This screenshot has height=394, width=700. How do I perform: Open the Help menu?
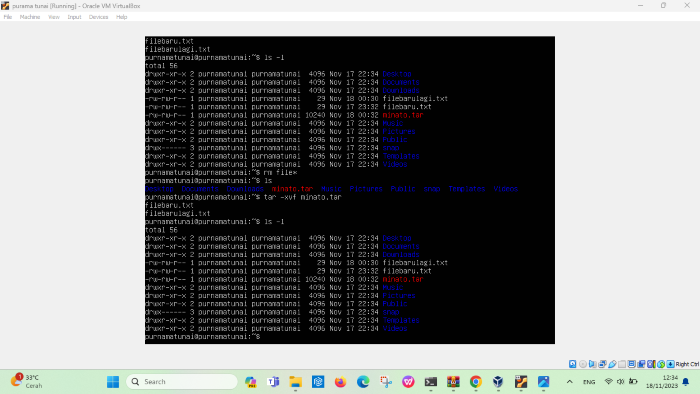(x=121, y=17)
